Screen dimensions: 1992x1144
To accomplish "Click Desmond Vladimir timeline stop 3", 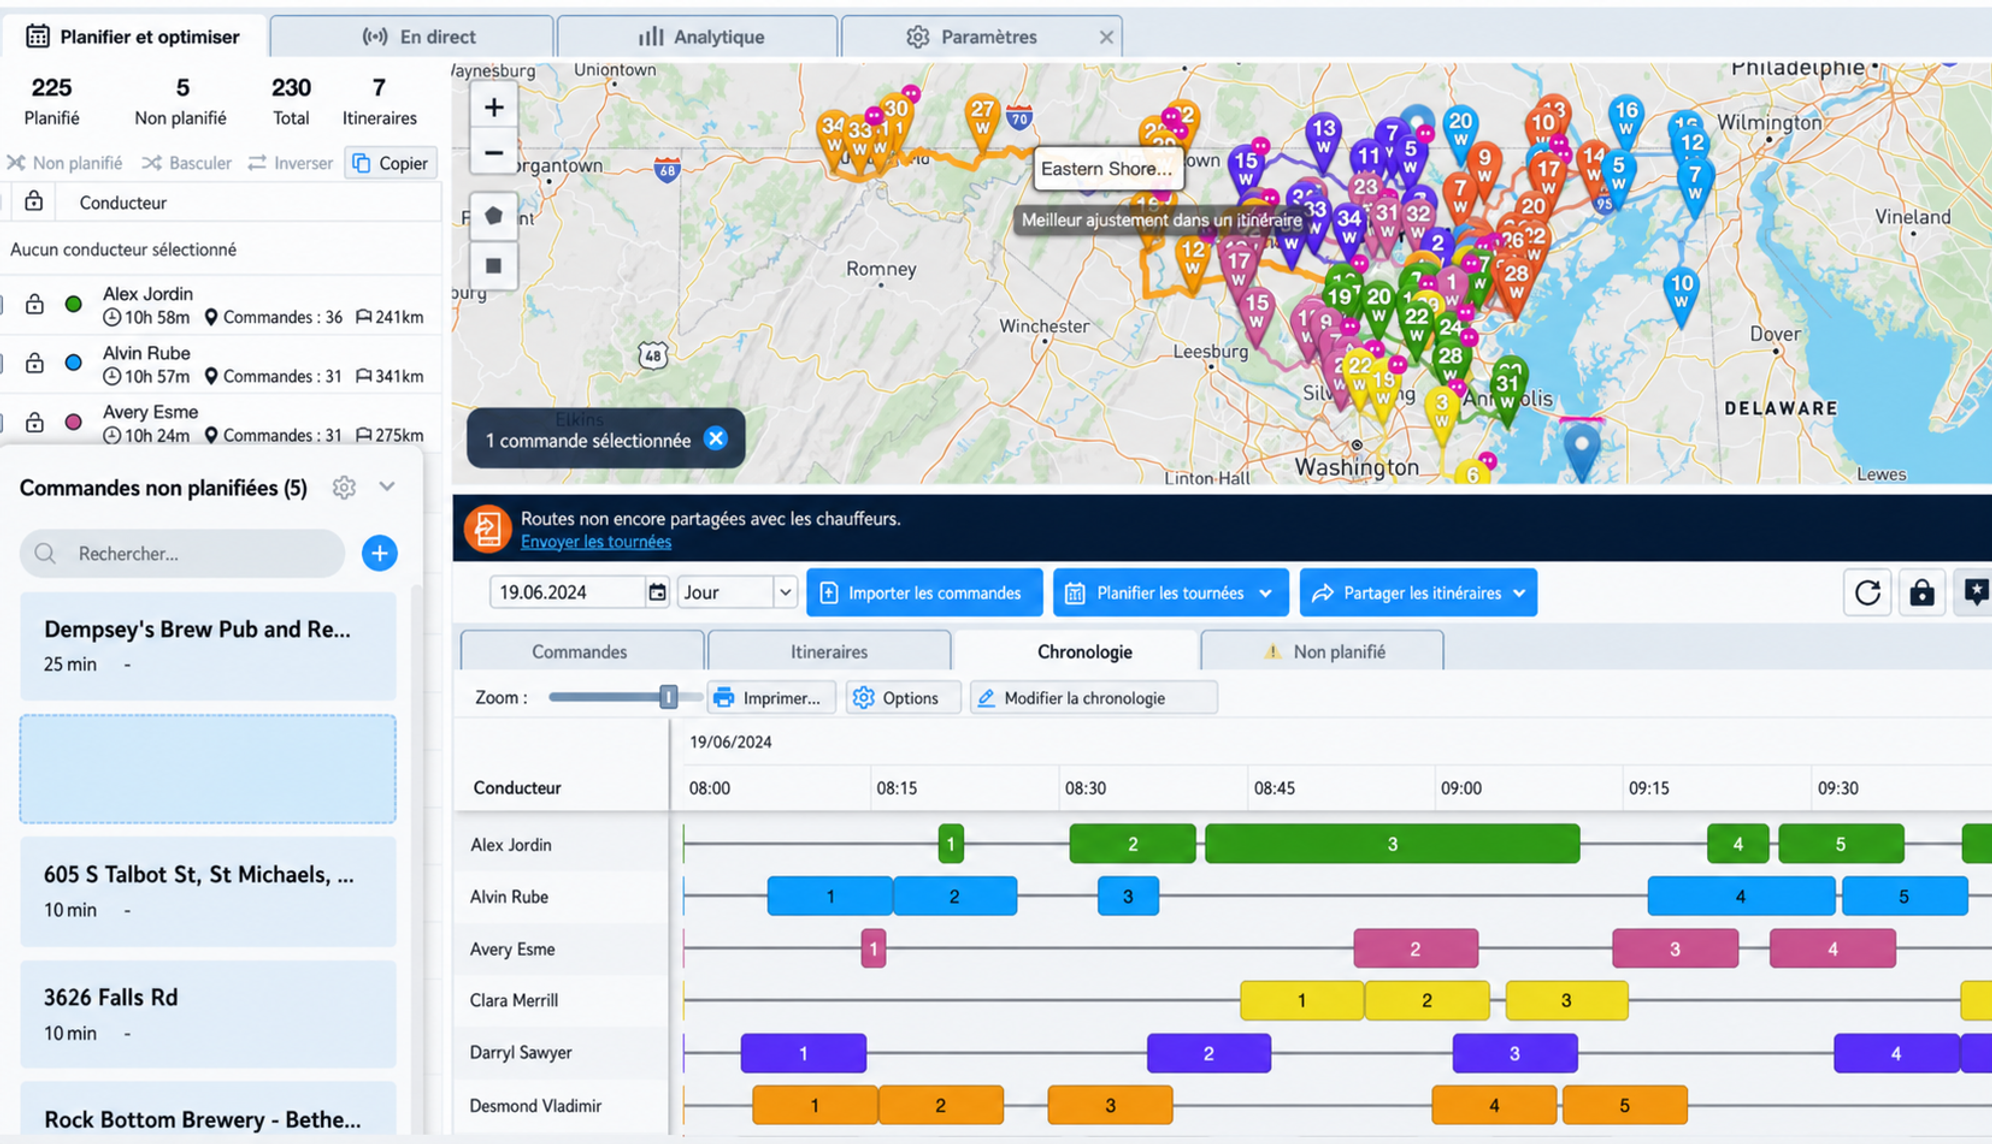I will click(x=1110, y=1105).
